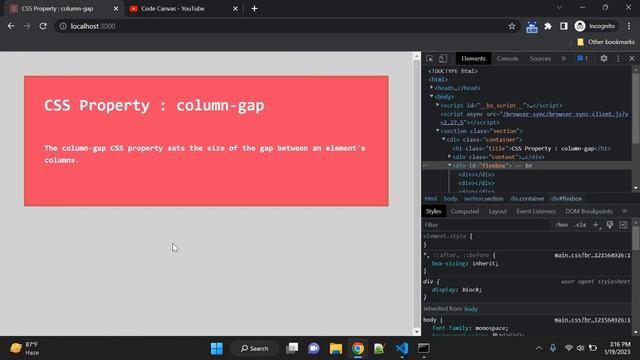Toggle the :hov element state panel

click(562, 225)
